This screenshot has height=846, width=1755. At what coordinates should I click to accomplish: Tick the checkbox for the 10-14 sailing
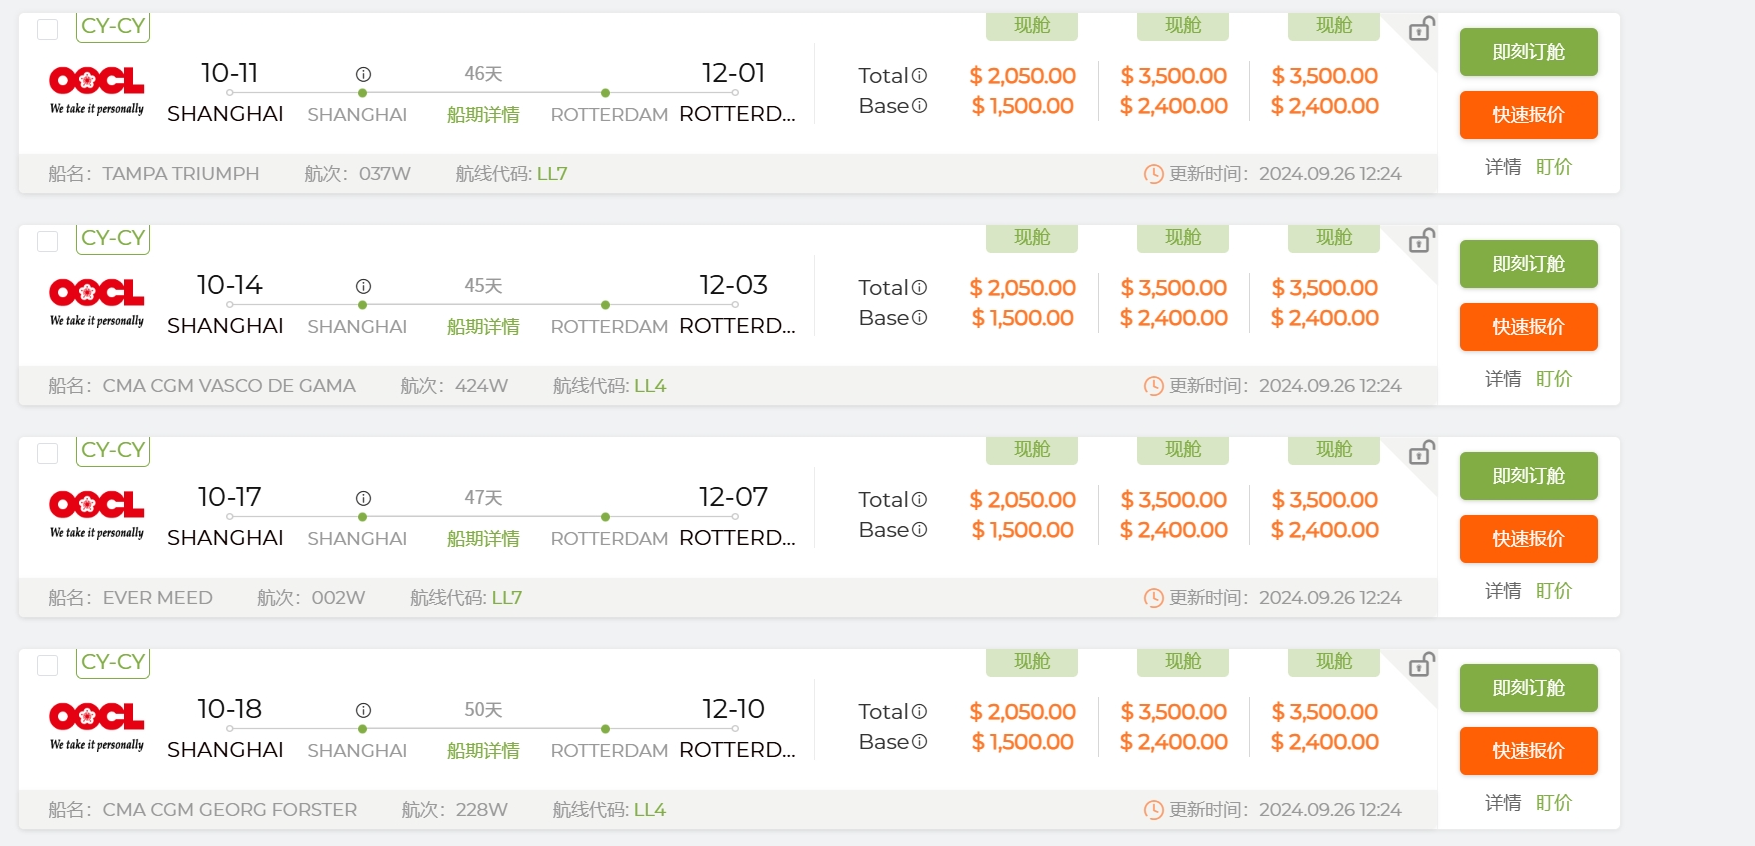[x=47, y=241]
